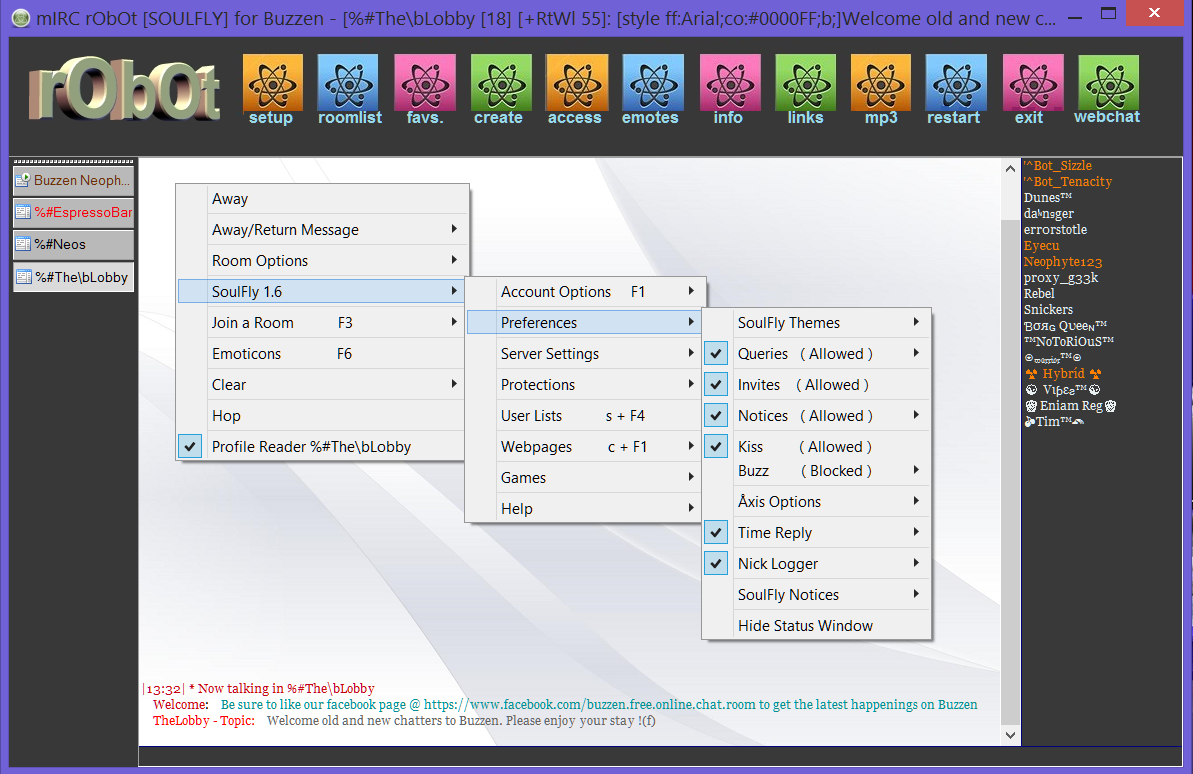Viewport: 1193px width, 774px height.
Task: Select user Hybrid in nick list
Action: point(1064,374)
